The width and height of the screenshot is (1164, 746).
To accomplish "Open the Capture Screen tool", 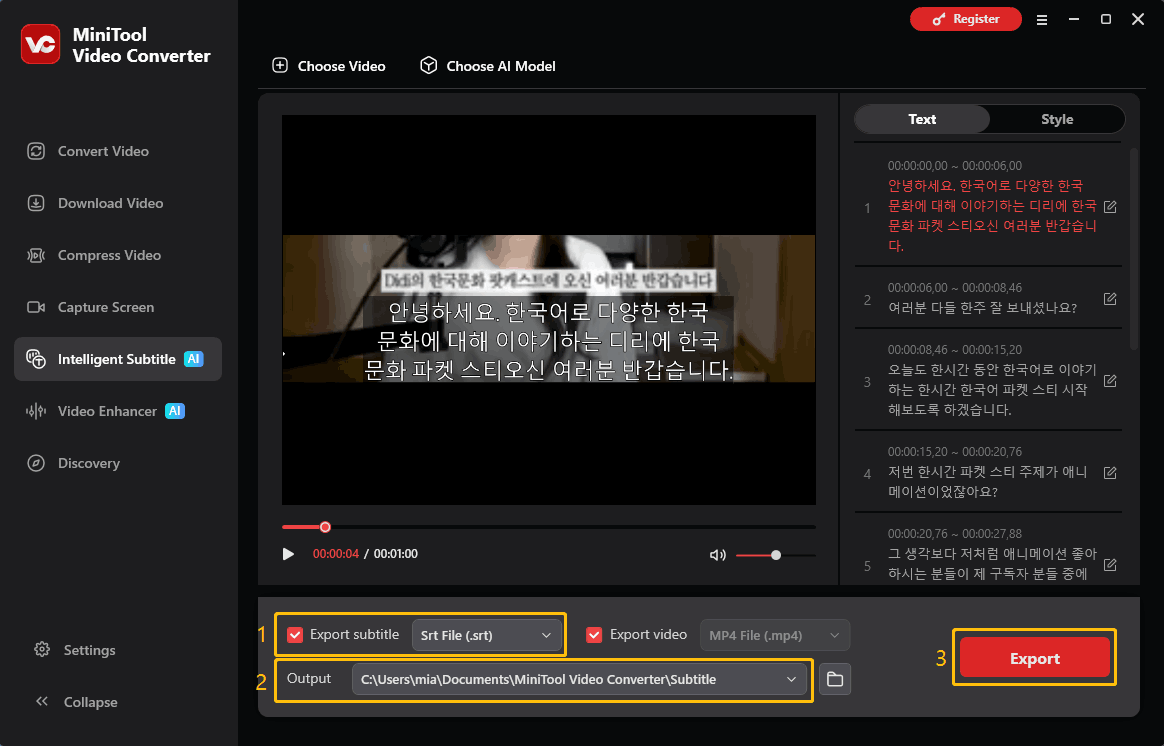I will click(118, 307).
